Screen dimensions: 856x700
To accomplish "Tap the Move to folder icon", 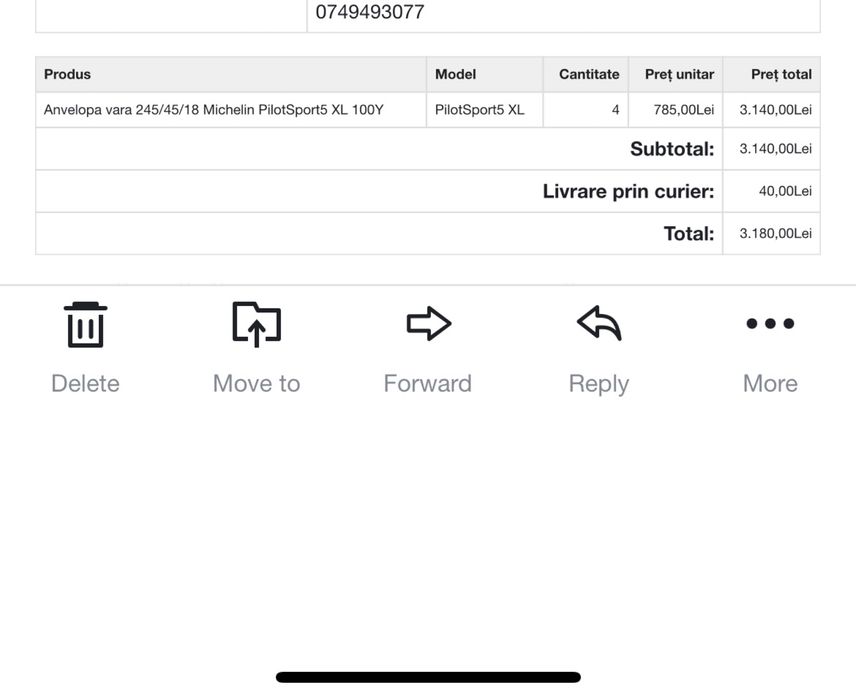I will tap(257, 324).
